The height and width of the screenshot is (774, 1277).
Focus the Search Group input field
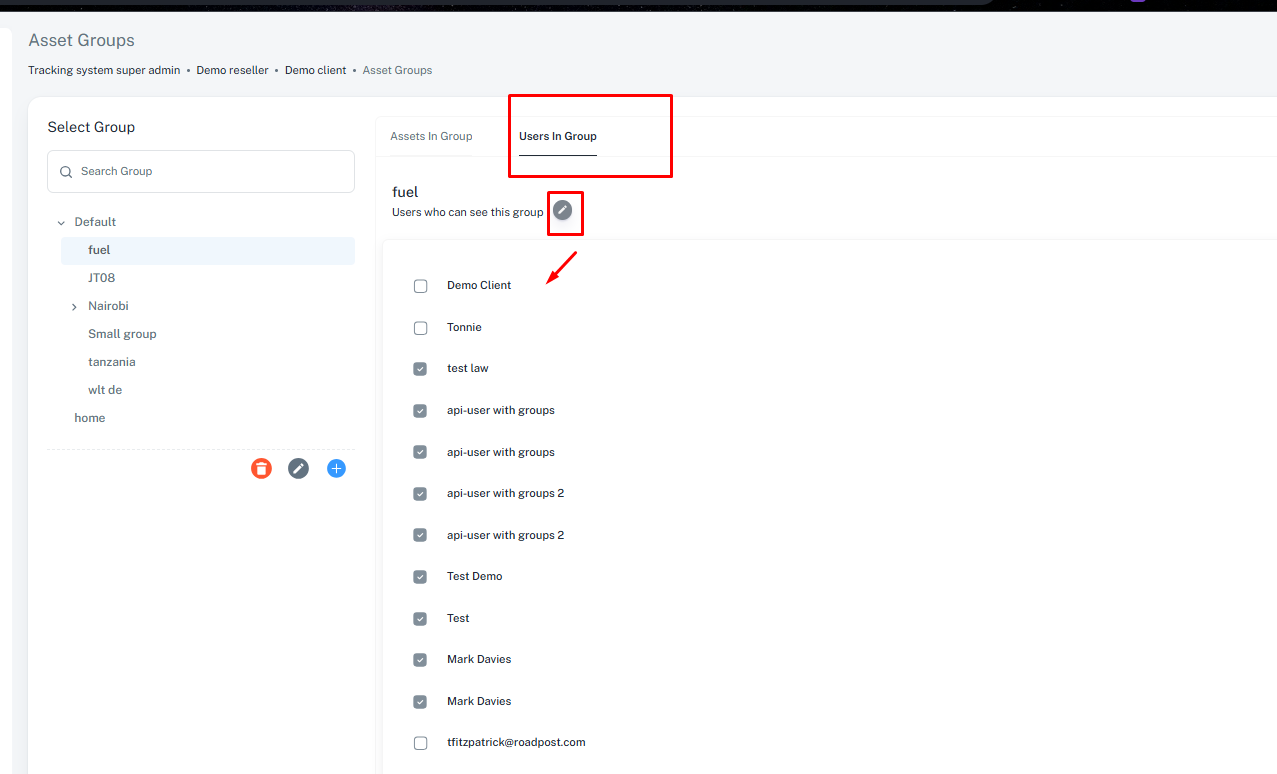pyautogui.click(x=210, y=172)
